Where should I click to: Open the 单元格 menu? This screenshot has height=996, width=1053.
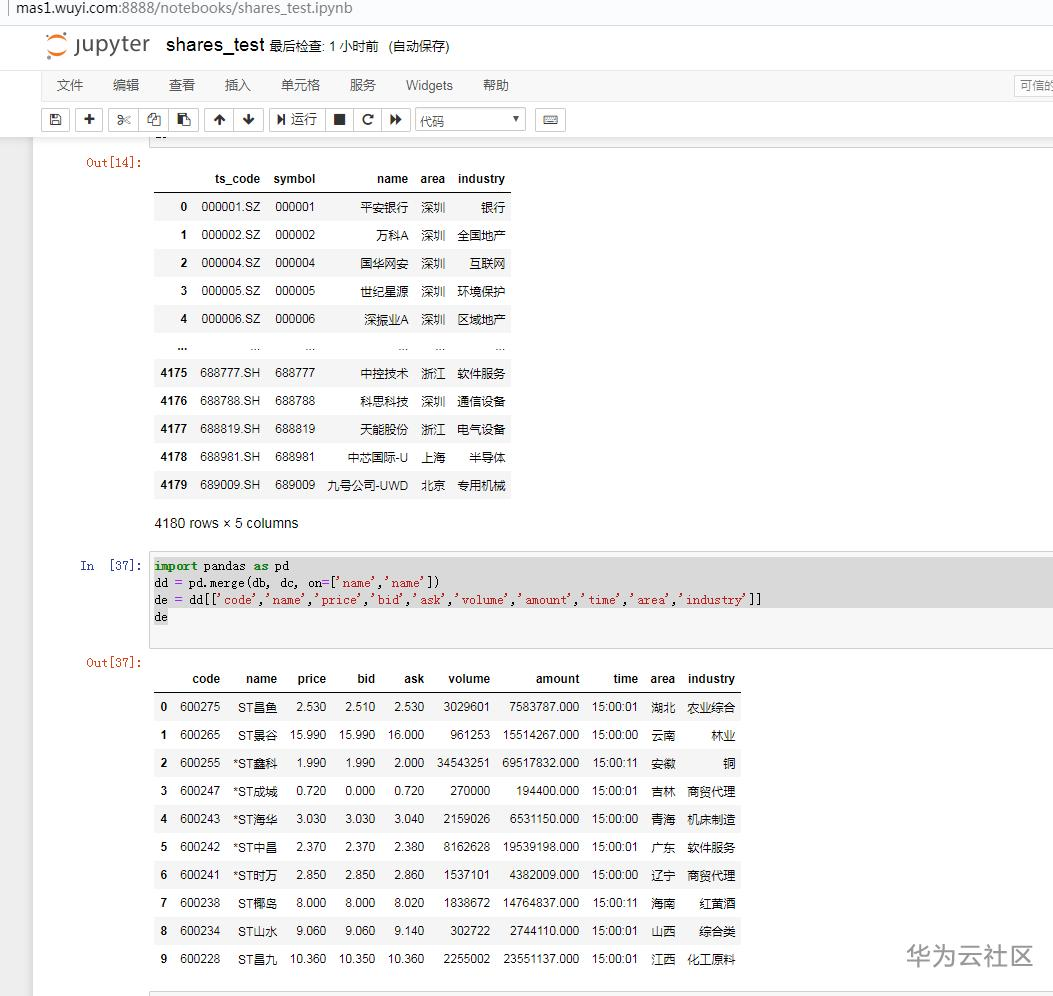(300, 85)
